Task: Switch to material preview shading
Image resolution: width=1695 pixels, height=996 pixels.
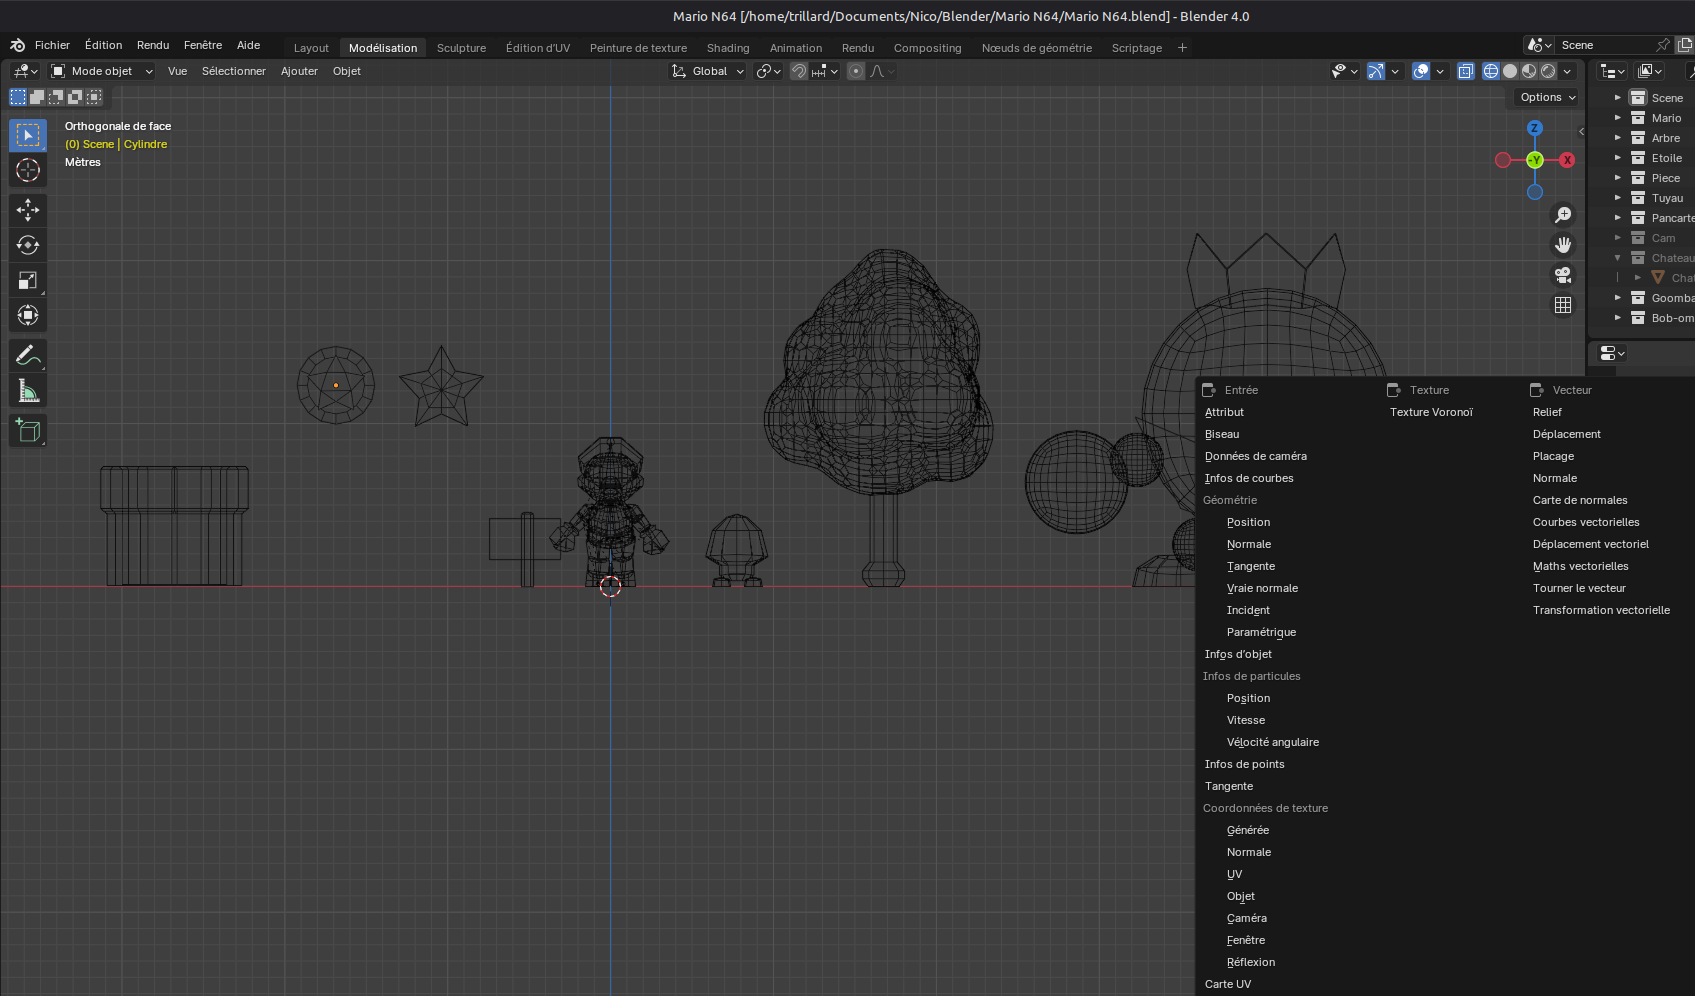Action: click(1529, 71)
